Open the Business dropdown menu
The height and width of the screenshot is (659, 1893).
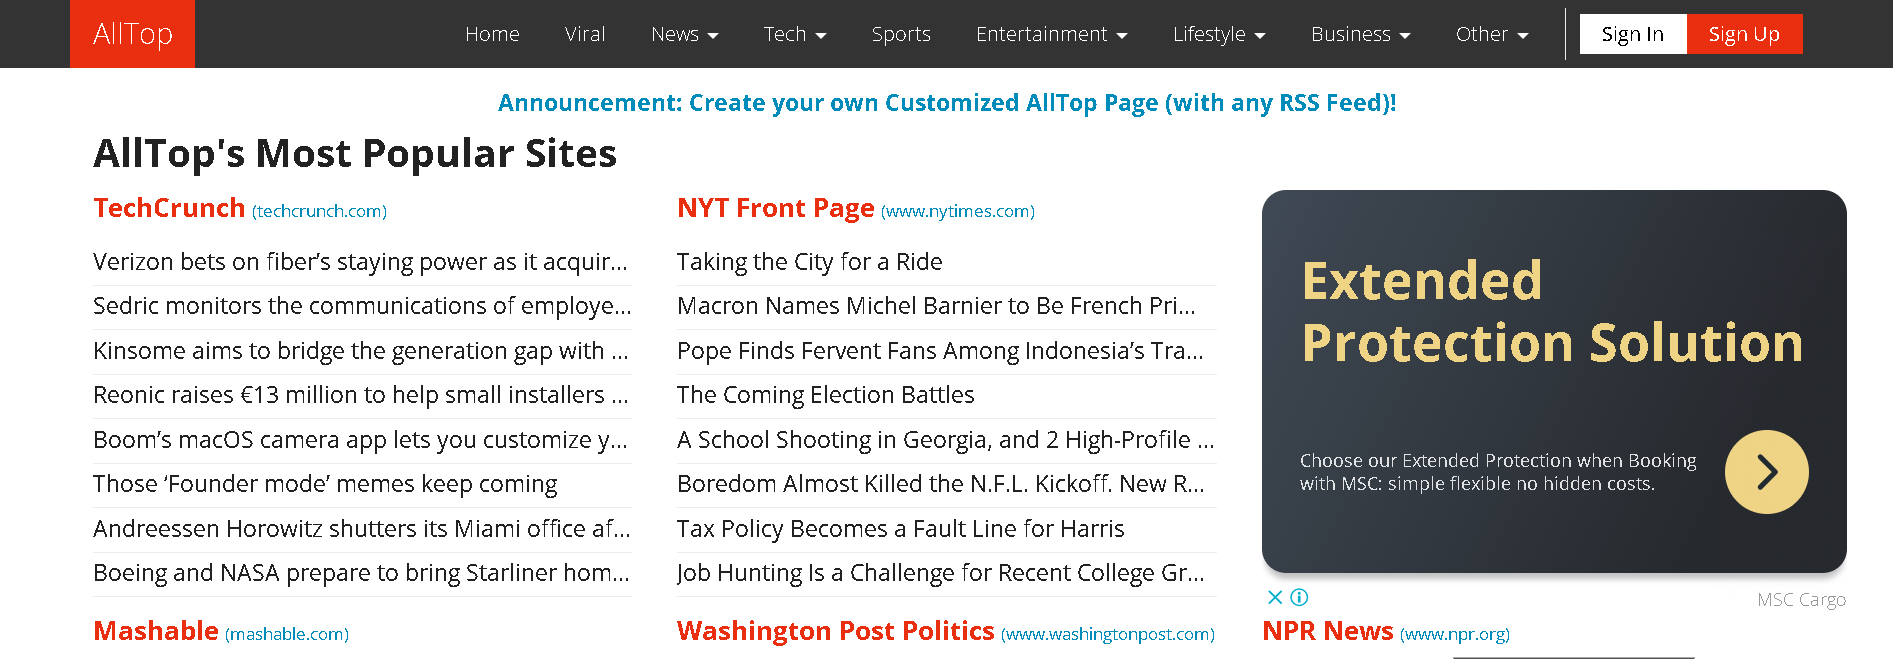point(1360,34)
